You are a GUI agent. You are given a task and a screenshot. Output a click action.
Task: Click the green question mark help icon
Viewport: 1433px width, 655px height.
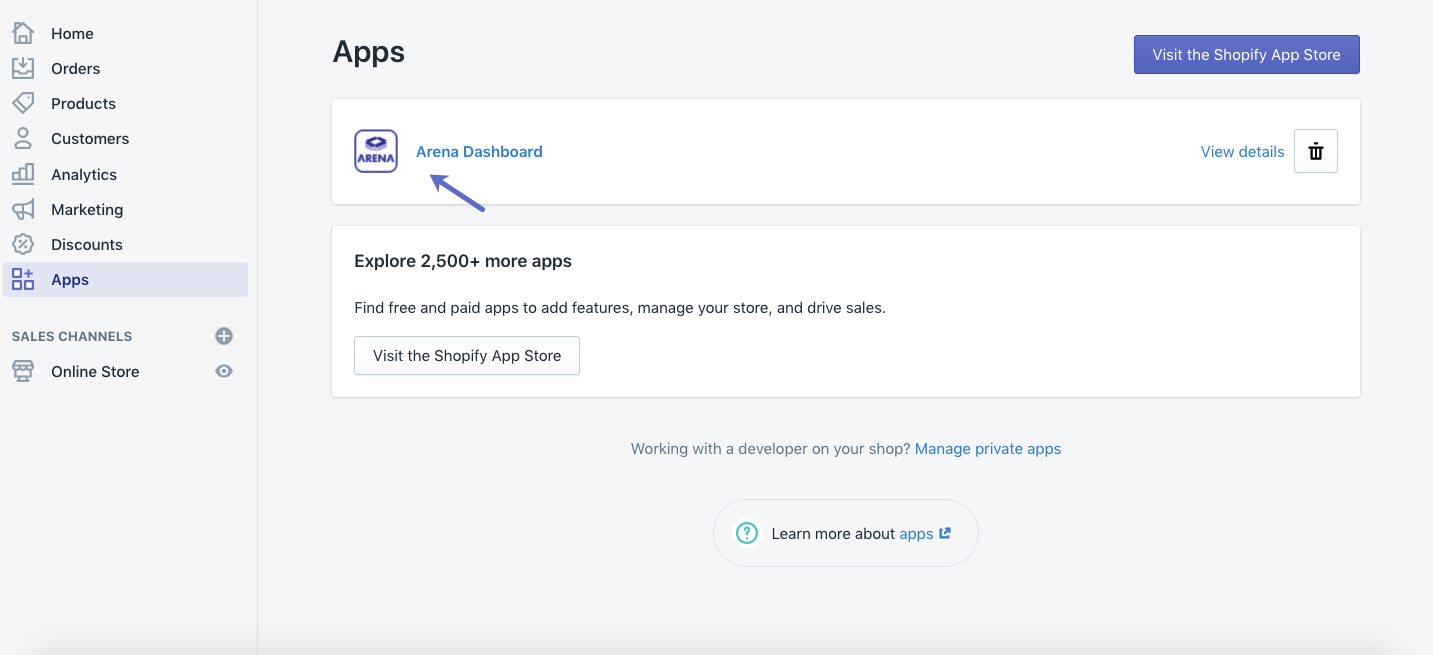[x=746, y=533]
